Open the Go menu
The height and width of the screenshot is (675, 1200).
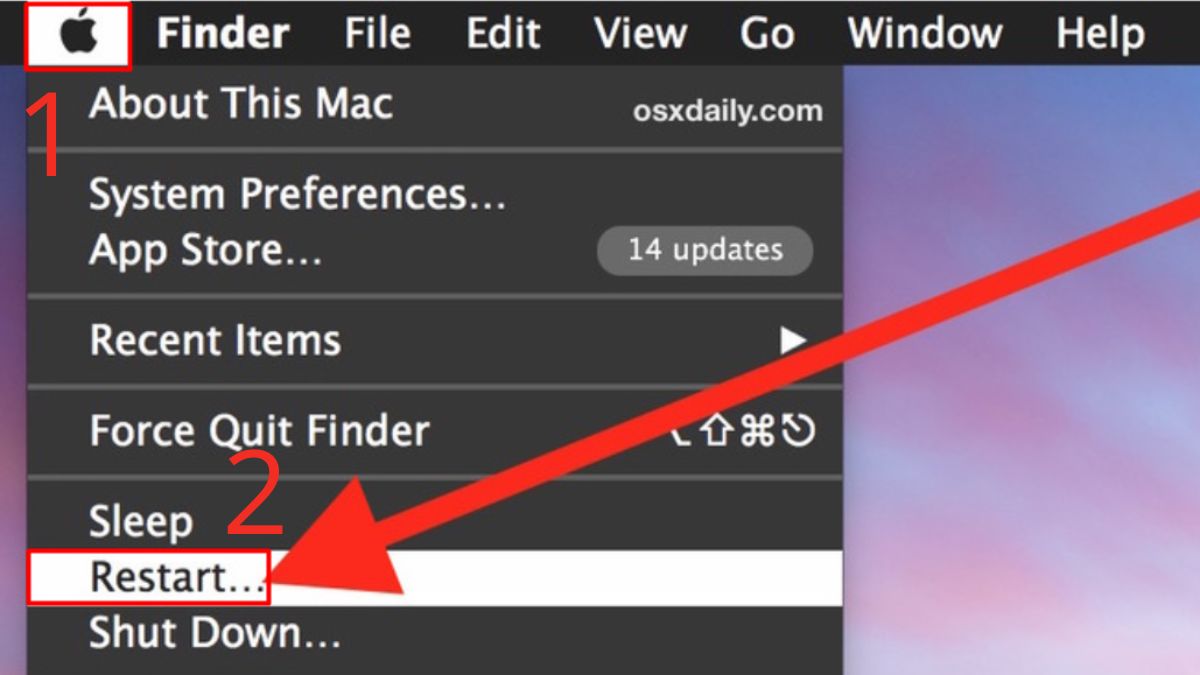[767, 34]
